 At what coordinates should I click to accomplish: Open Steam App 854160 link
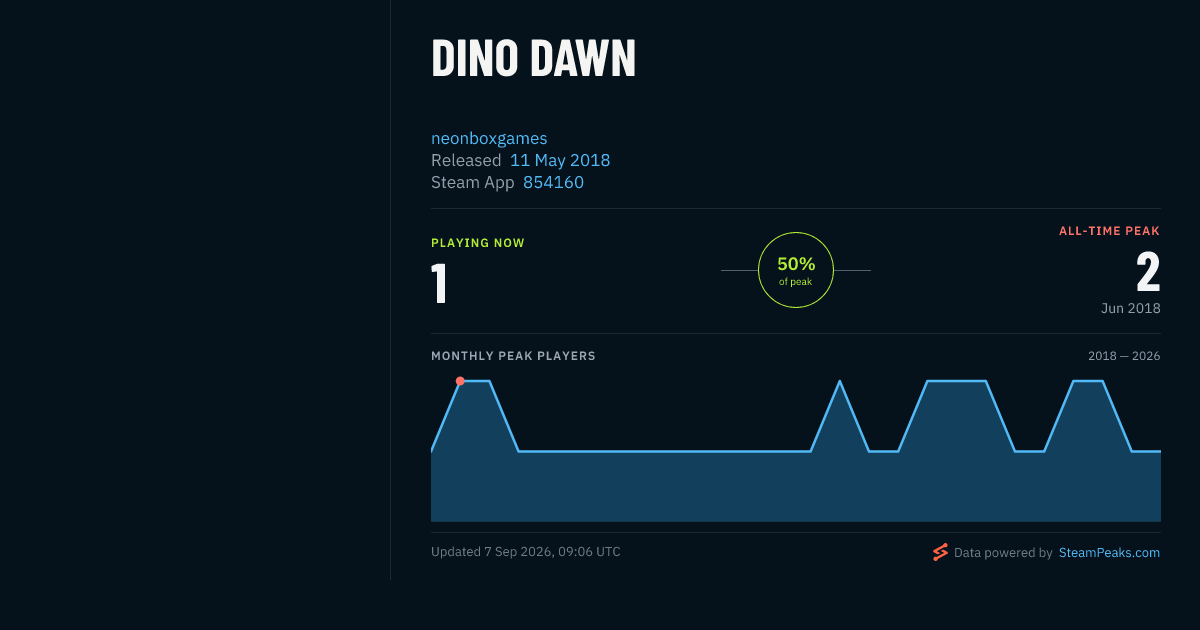click(x=553, y=182)
